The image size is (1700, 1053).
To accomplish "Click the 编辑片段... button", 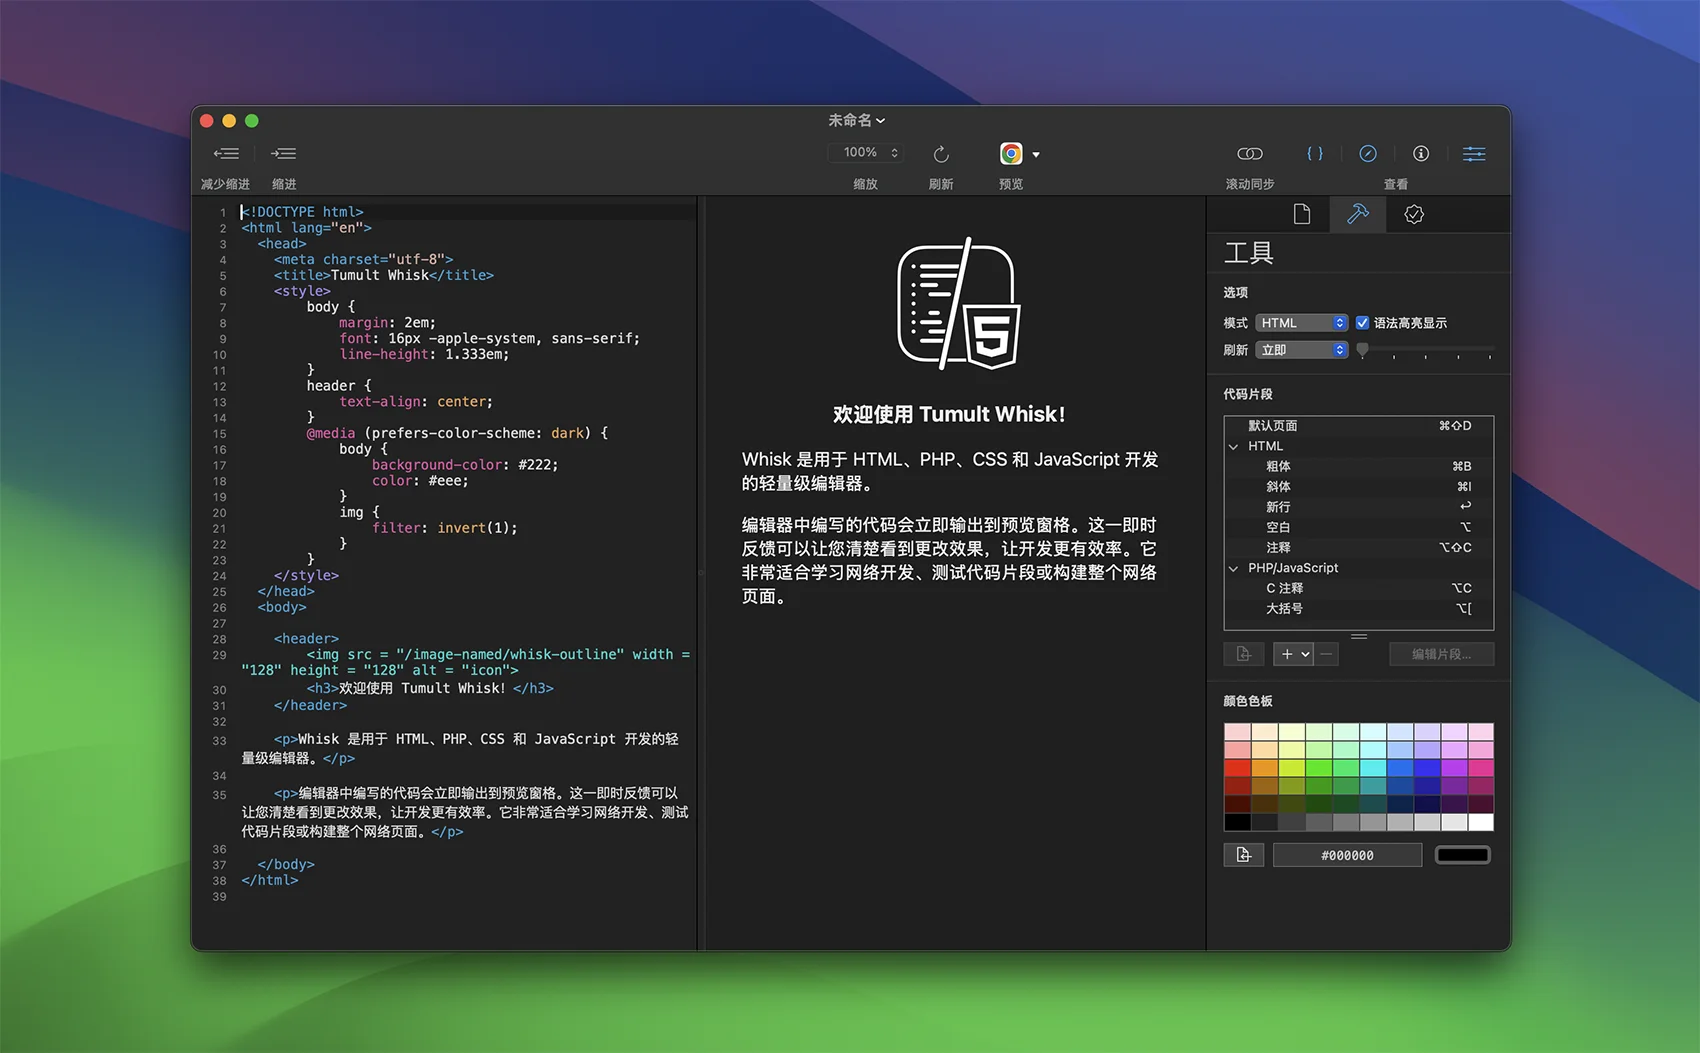I will pos(1441,654).
